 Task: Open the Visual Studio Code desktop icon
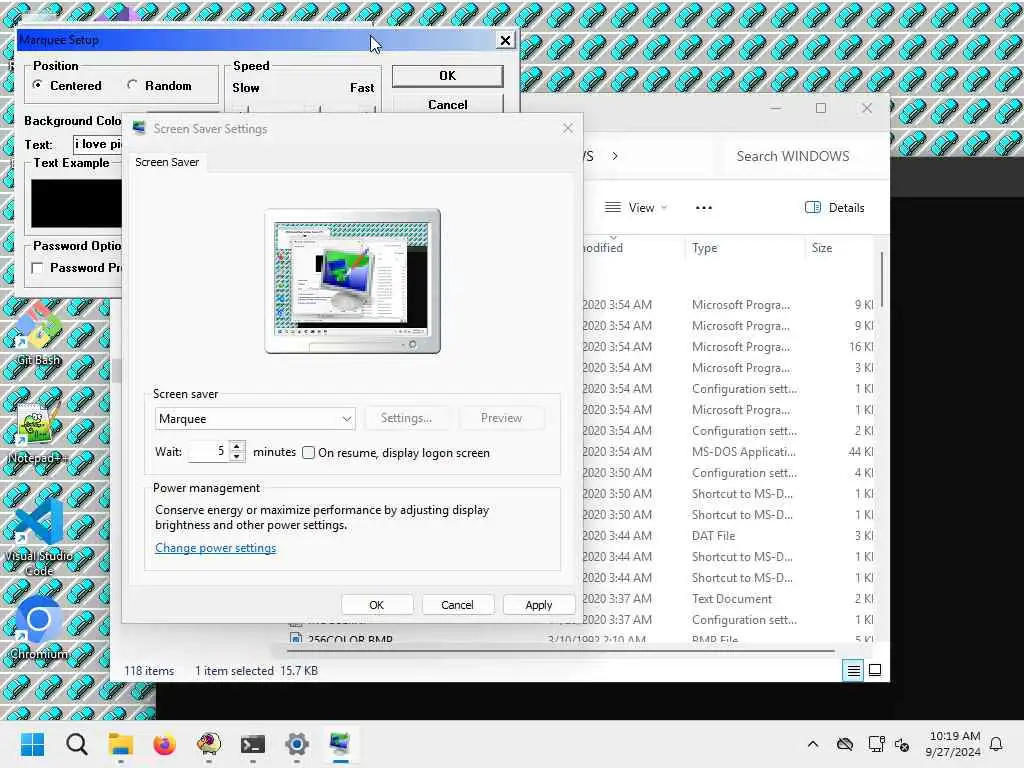coord(39,537)
